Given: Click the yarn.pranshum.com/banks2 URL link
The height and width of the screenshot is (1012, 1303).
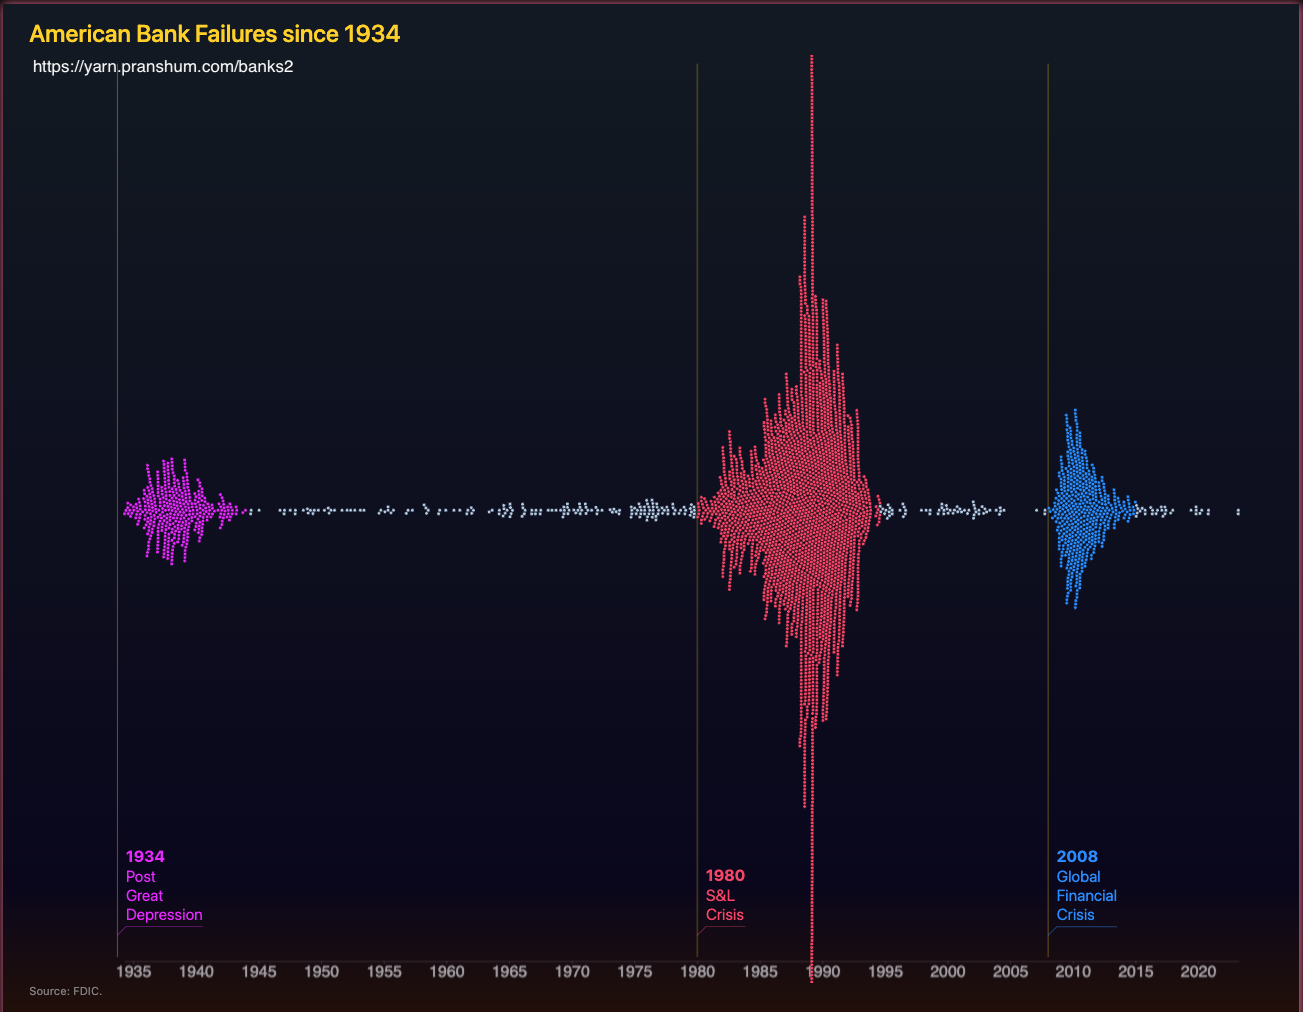Looking at the screenshot, I should click(163, 67).
